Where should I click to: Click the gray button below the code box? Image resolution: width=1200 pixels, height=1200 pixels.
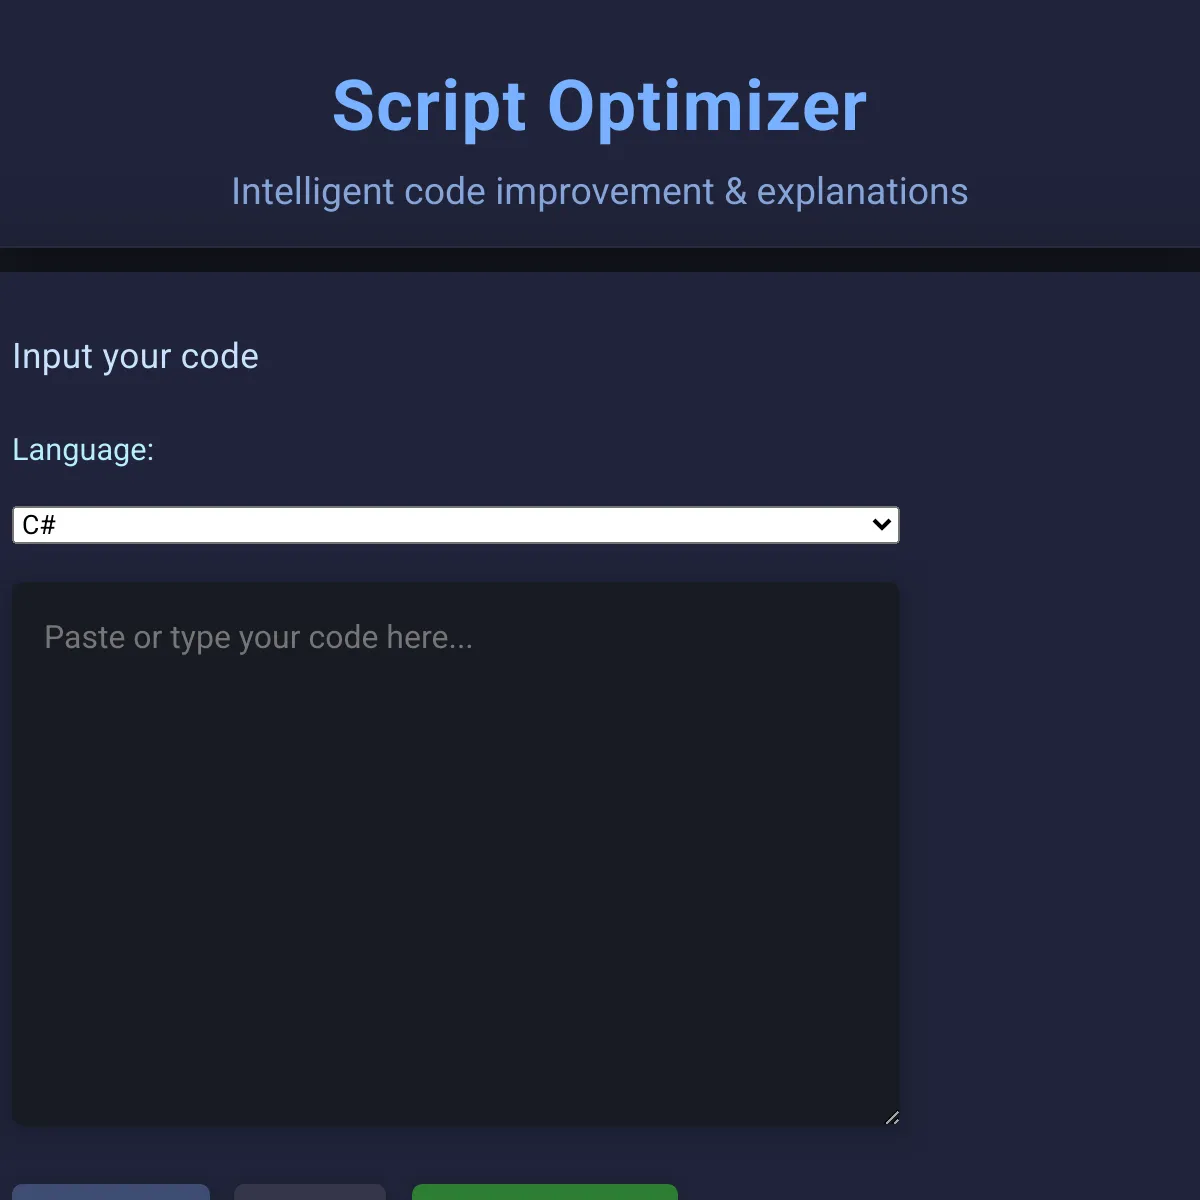(x=310, y=1195)
